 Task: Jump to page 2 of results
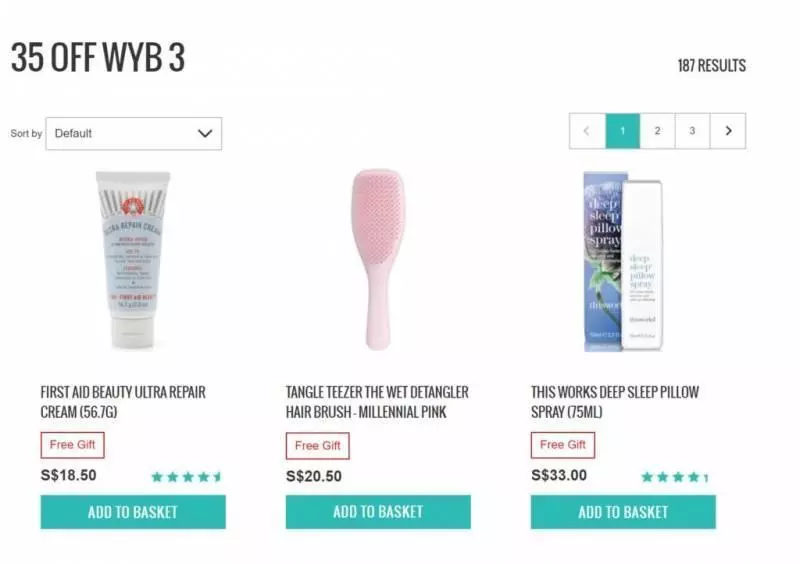tap(657, 131)
